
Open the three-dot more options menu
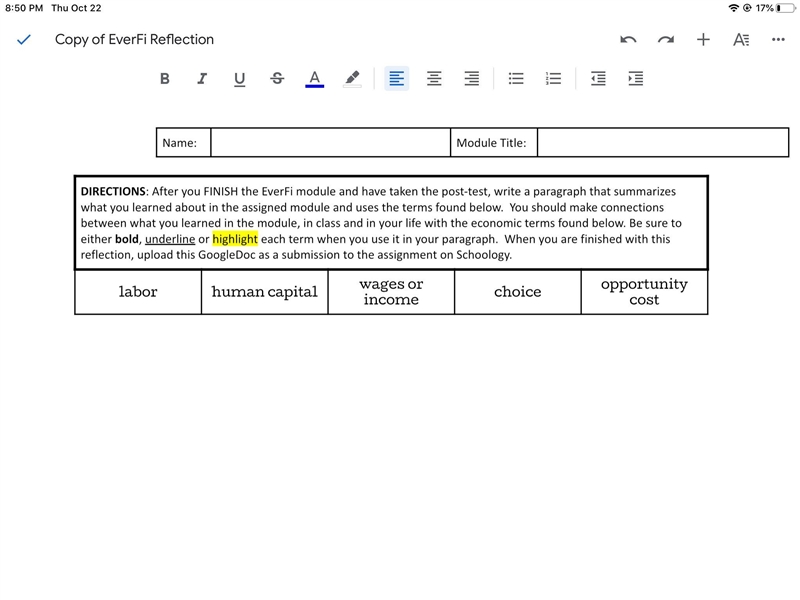[x=778, y=39]
